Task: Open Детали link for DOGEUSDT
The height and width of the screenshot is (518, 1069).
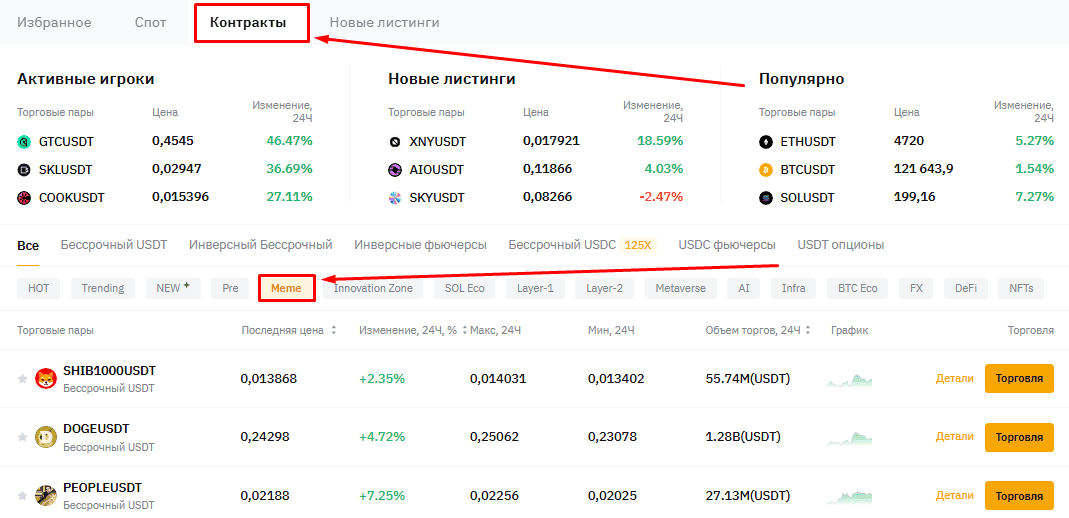Action: 954,437
